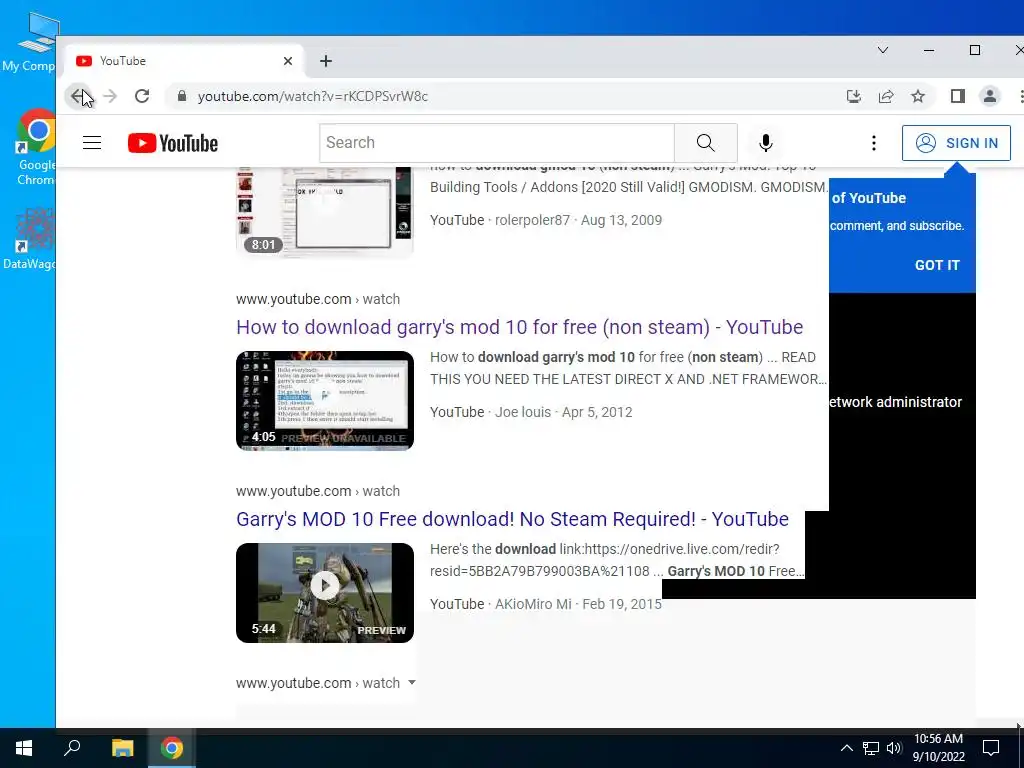Show hidden system tray icons

(846, 748)
